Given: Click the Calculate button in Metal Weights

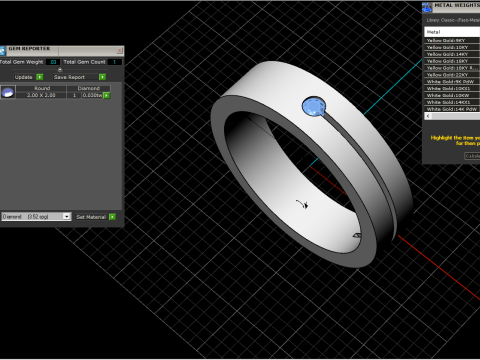Looking at the screenshot, I should point(472,156).
